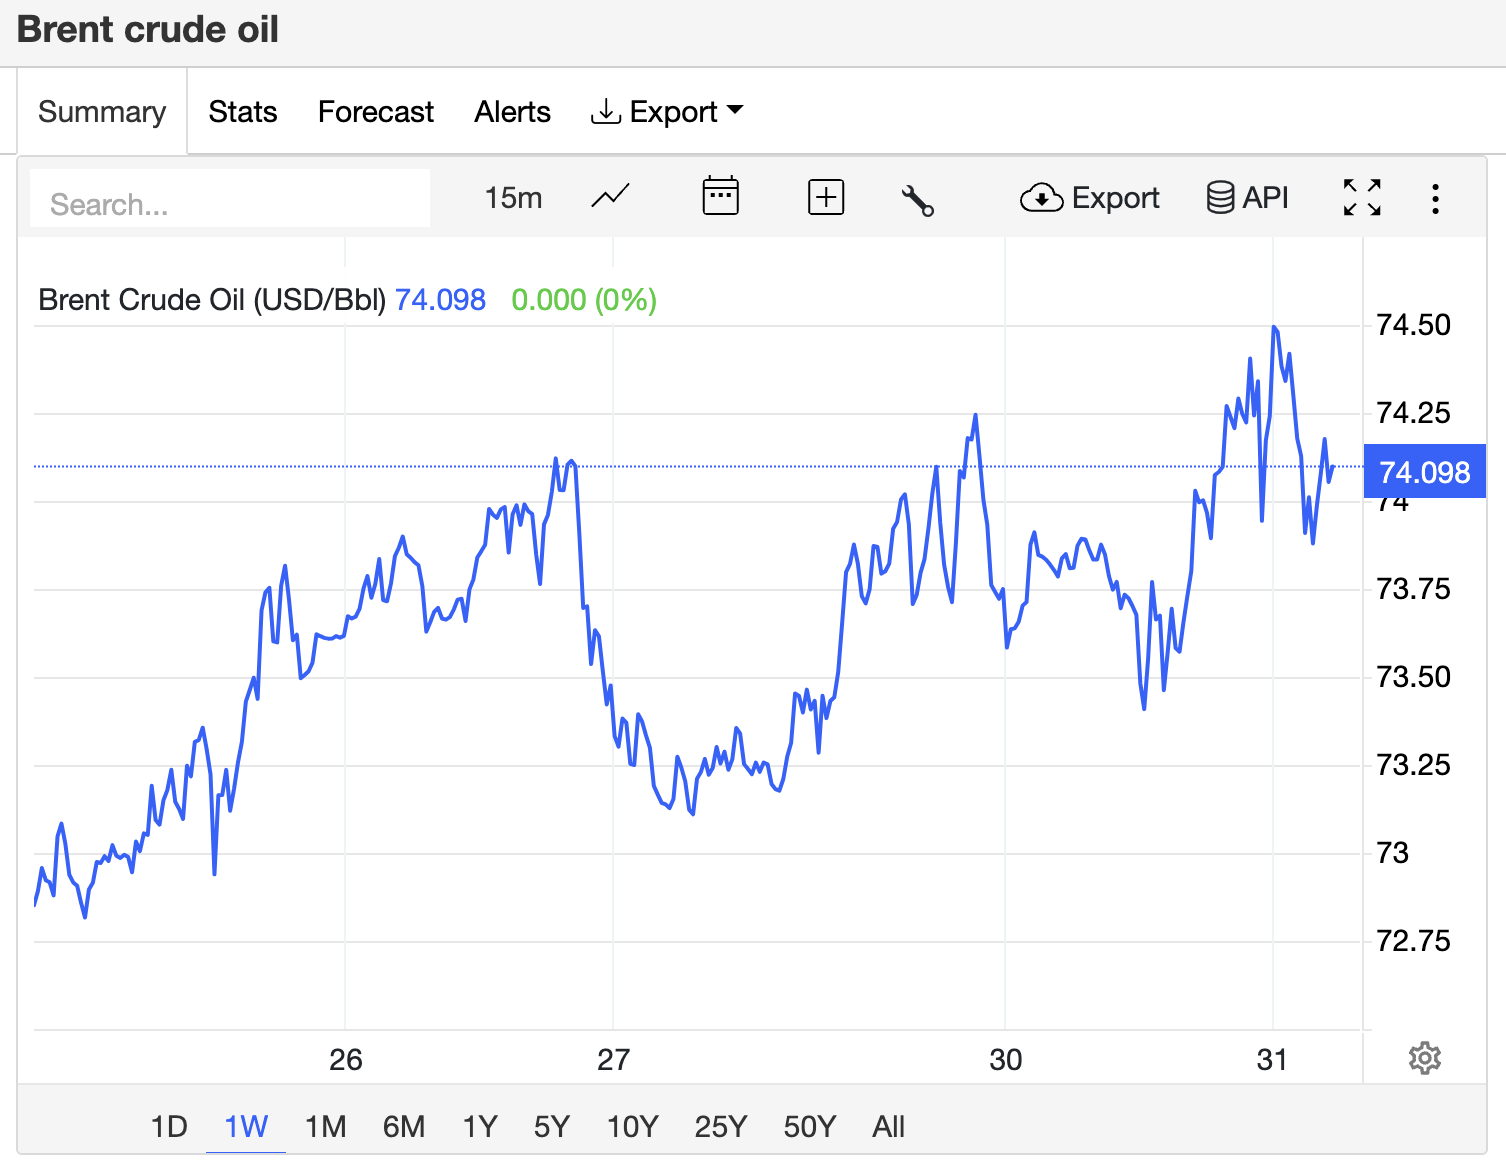Select the 1W time range
The height and width of the screenshot is (1170, 1506).
[246, 1127]
